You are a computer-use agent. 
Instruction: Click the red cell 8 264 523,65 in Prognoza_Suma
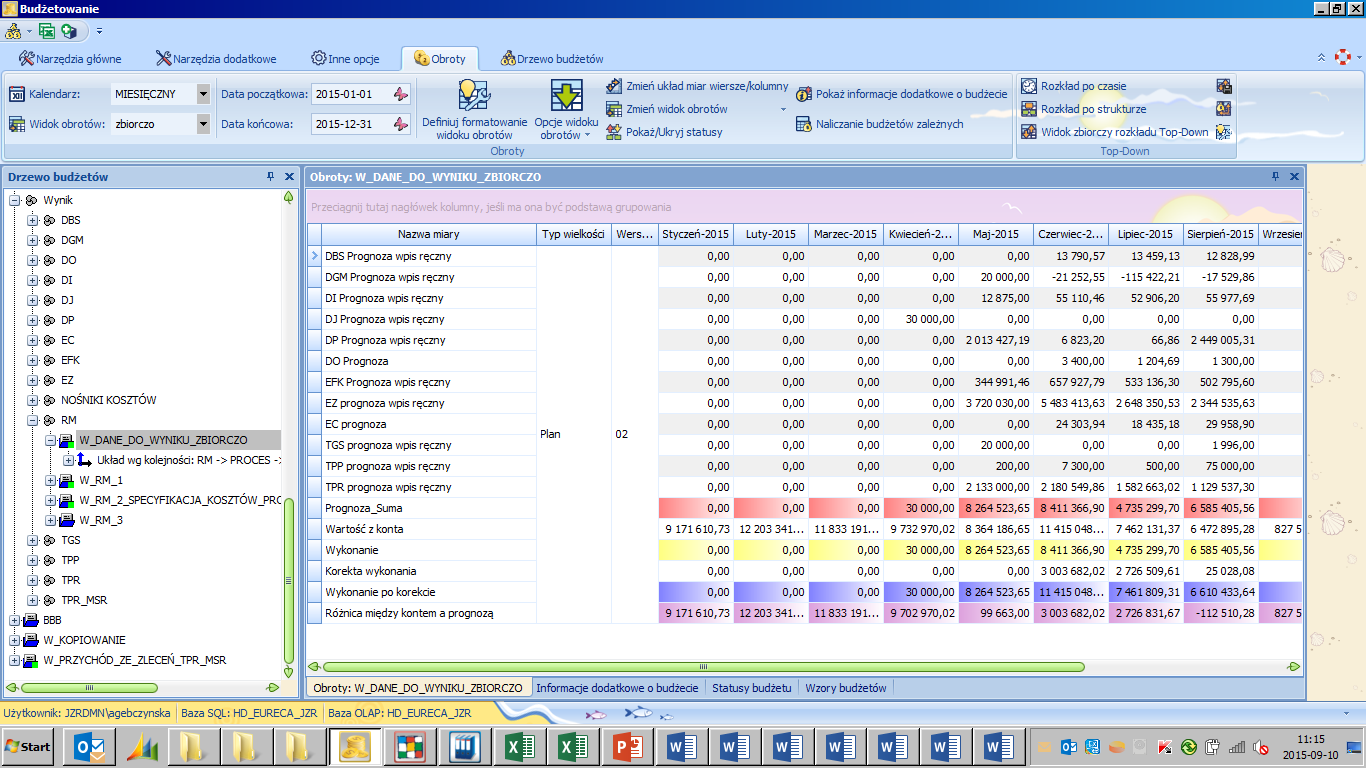(x=996, y=508)
